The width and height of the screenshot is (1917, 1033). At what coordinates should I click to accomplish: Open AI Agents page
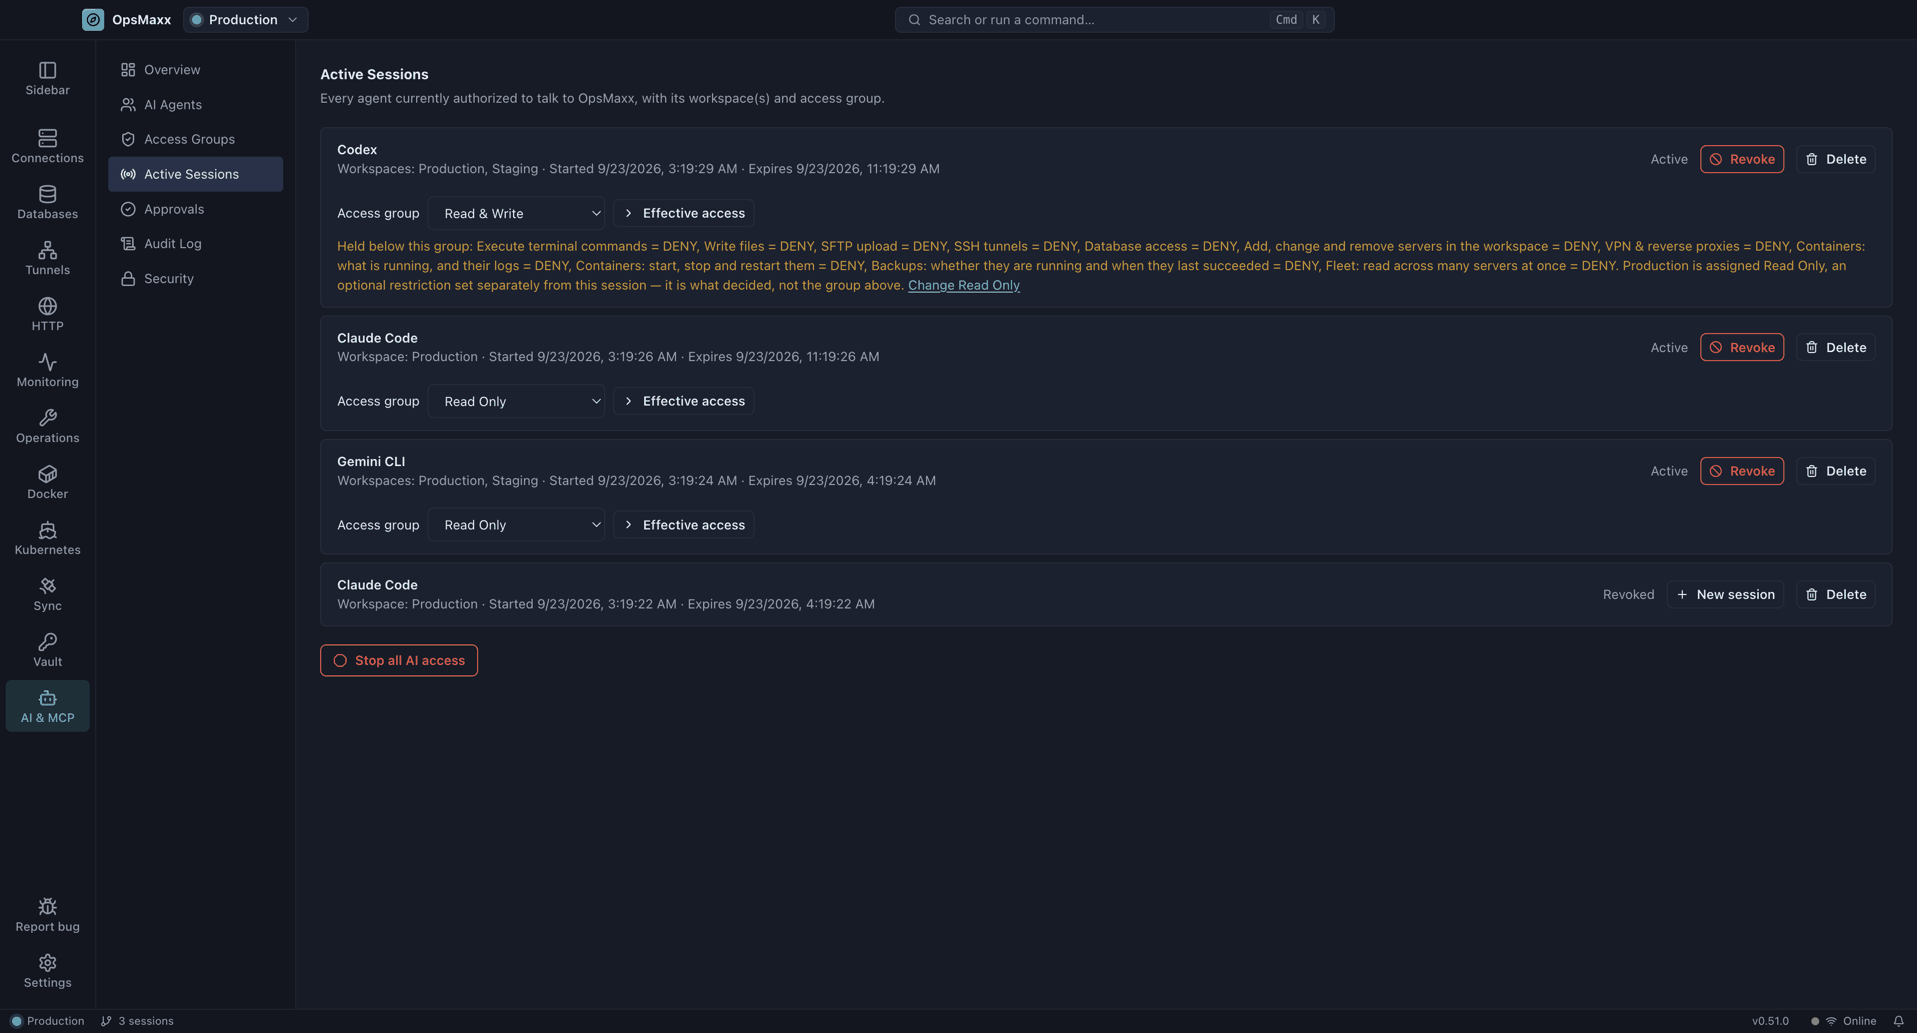pos(195,104)
